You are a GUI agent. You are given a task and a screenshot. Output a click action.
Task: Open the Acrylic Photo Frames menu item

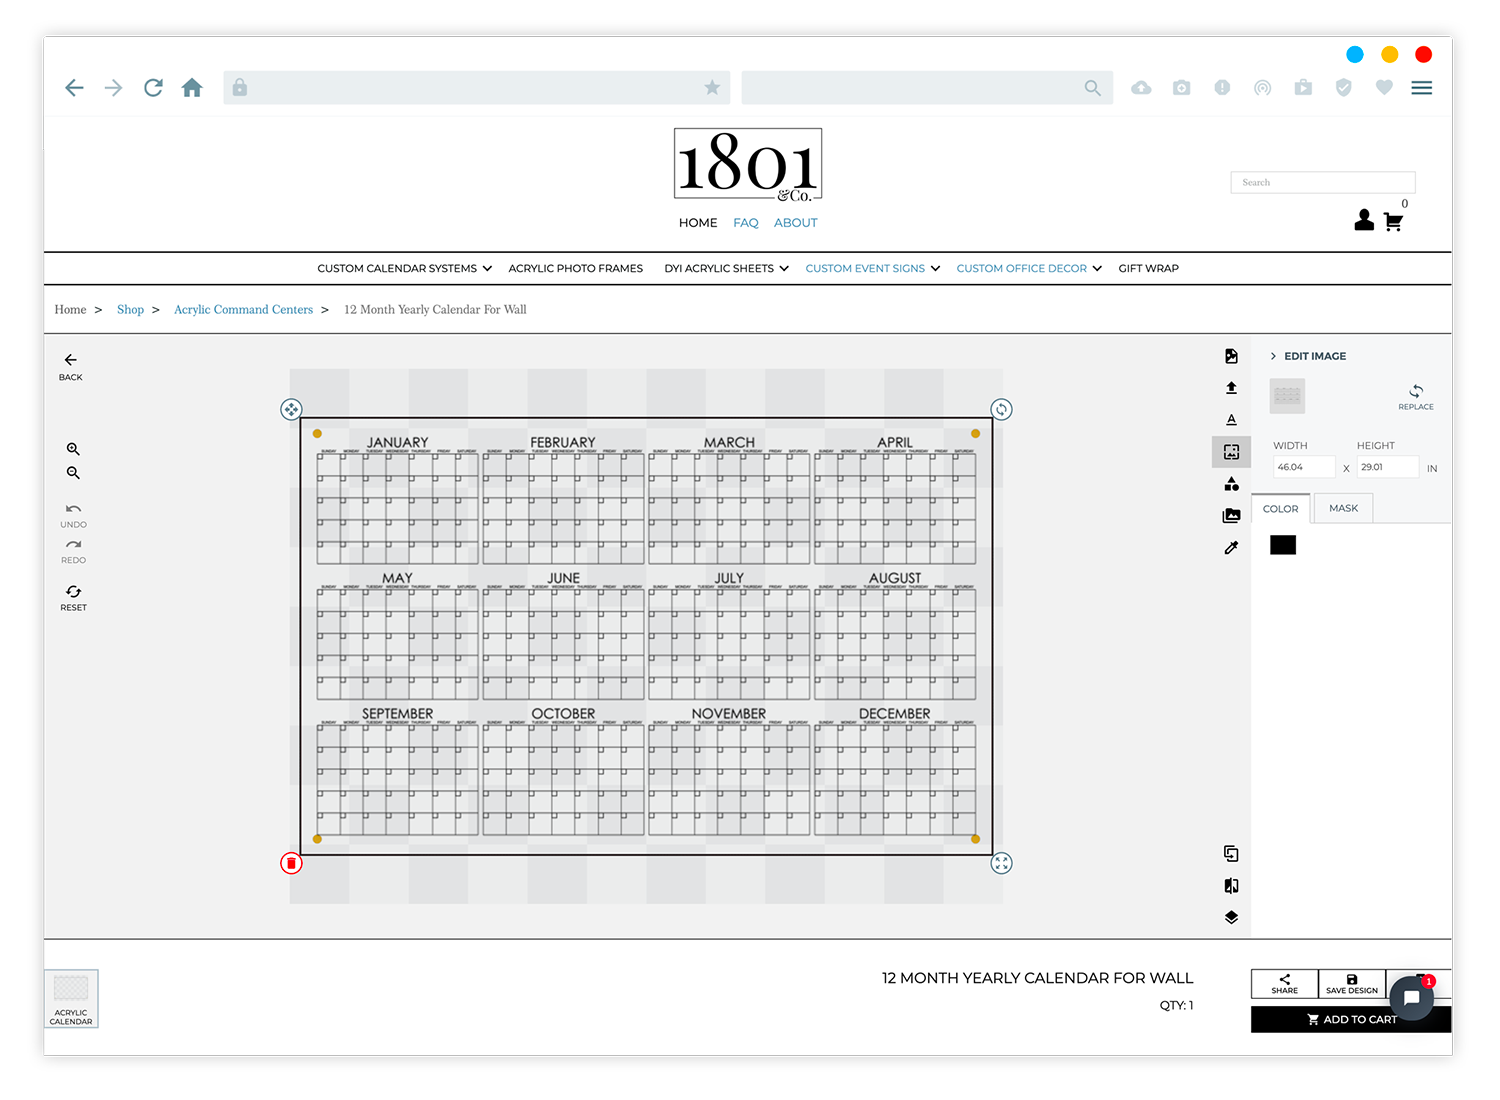575,268
